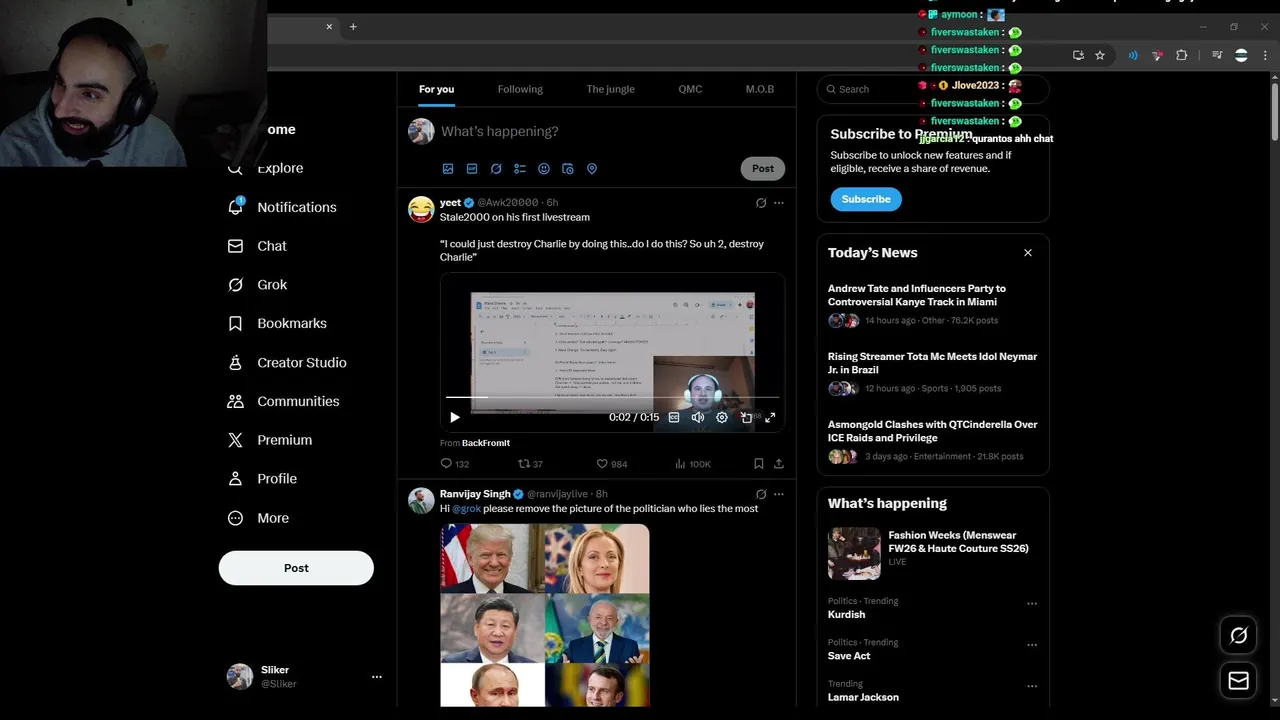The image size is (1280, 720).
Task: Like yeet's post with 984 likes
Action: 612,464
